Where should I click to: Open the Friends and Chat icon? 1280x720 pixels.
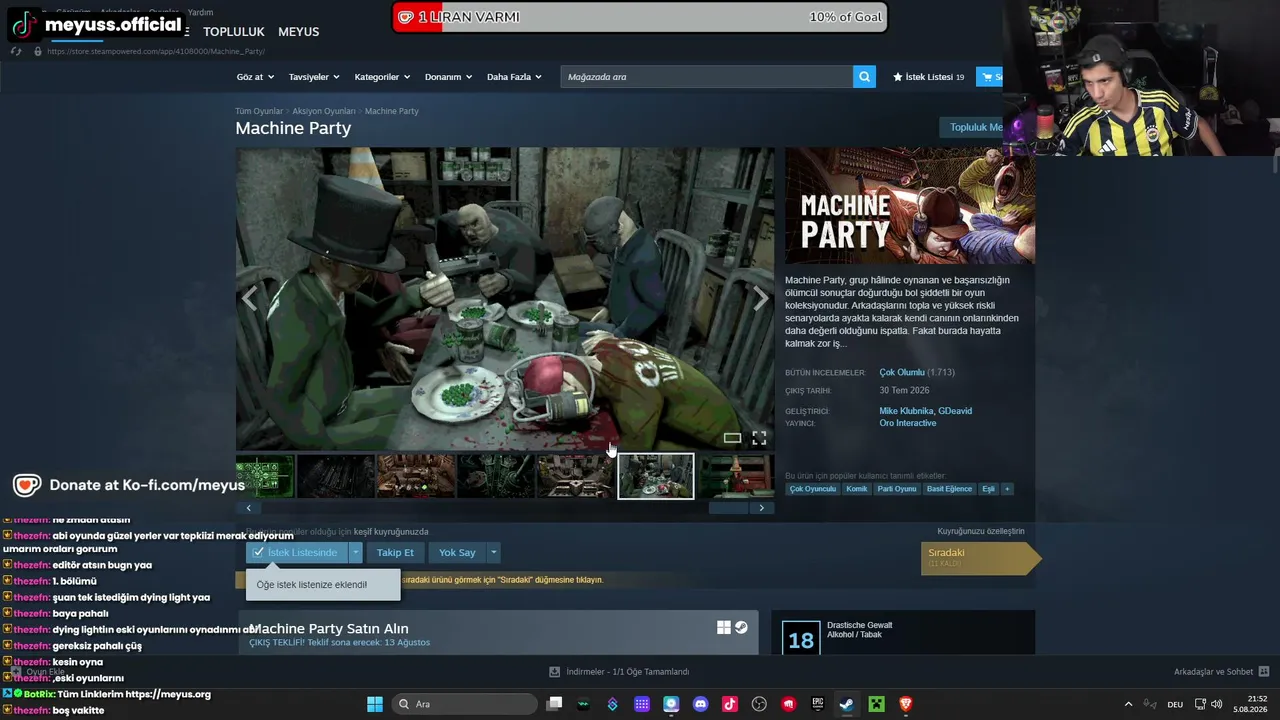click(1263, 672)
